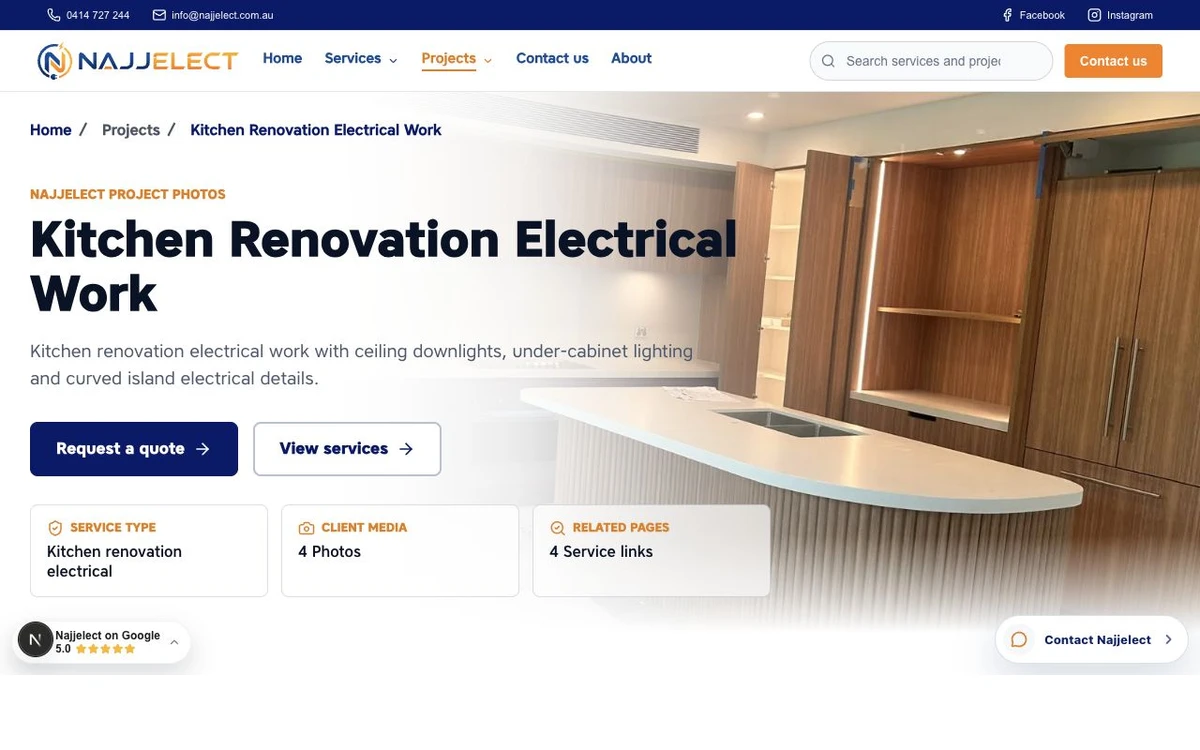Click Home in the breadcrumb

coord(51,130)
